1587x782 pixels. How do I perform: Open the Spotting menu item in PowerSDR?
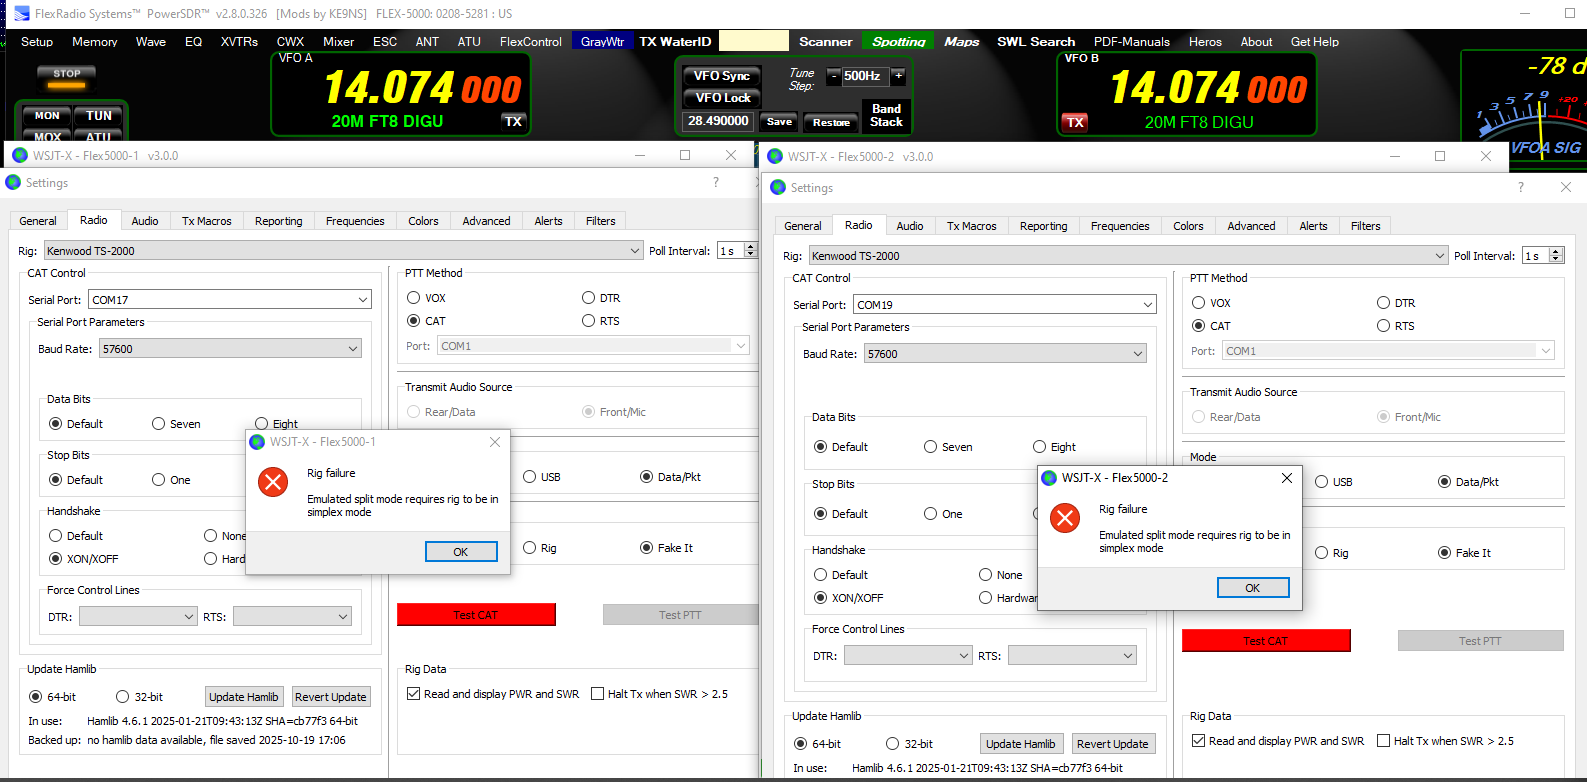[x=898, y=42]
